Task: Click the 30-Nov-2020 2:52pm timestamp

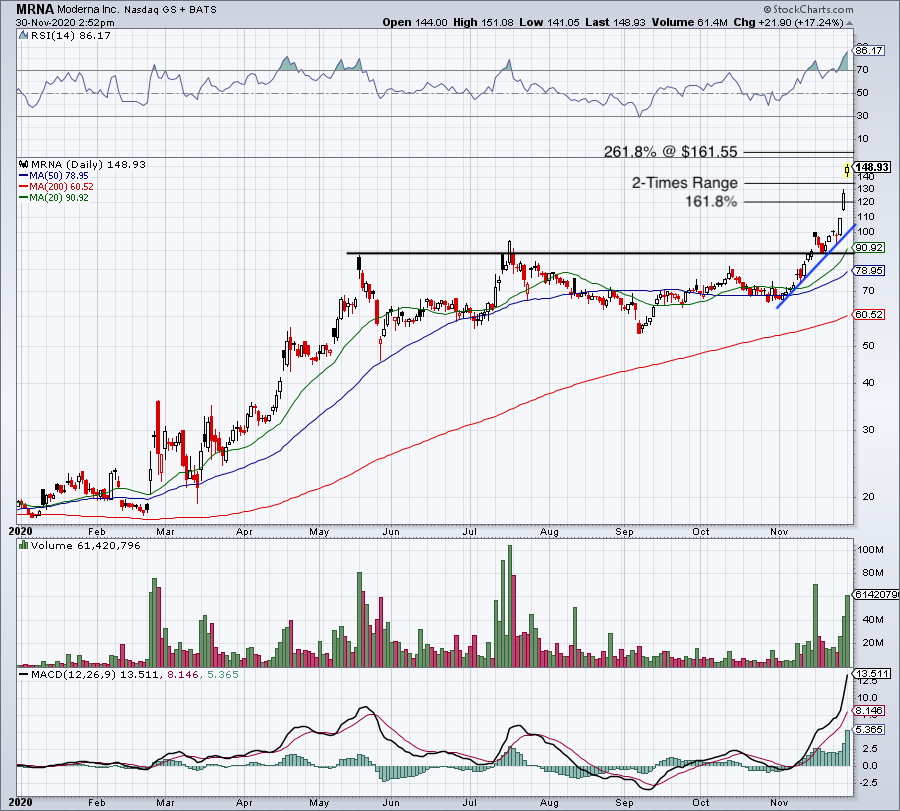Action: 65,23
